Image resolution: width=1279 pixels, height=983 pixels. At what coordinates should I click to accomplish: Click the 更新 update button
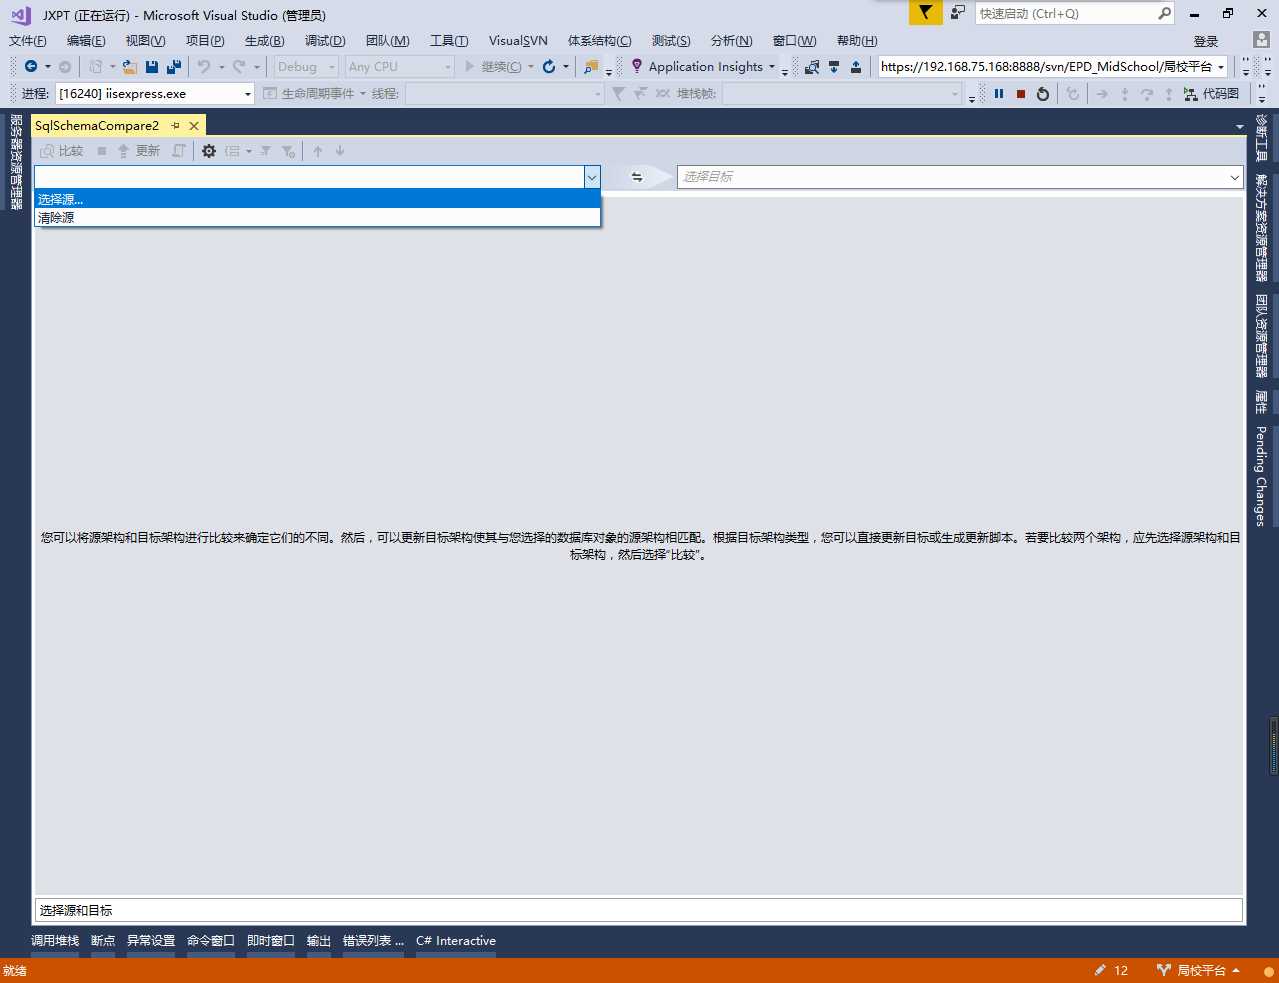click(139, 151)
